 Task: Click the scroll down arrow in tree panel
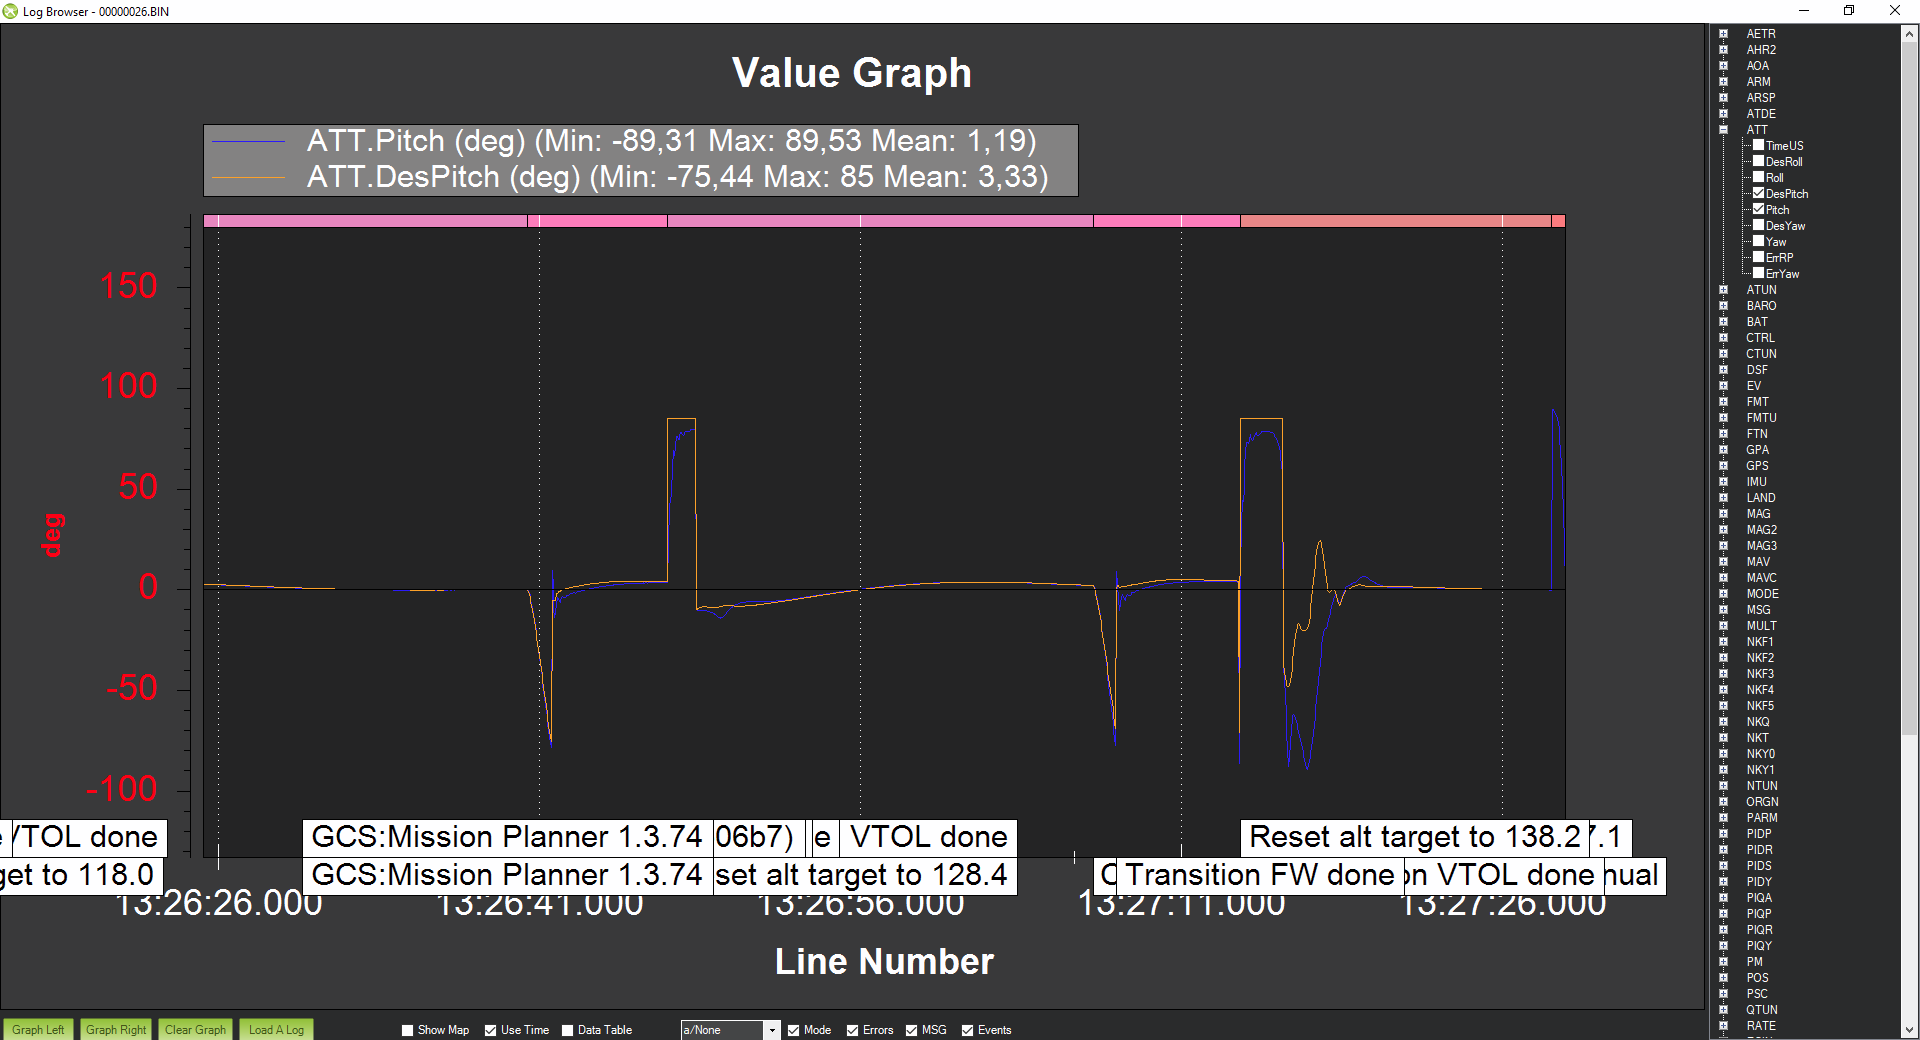(1909, 1030)
